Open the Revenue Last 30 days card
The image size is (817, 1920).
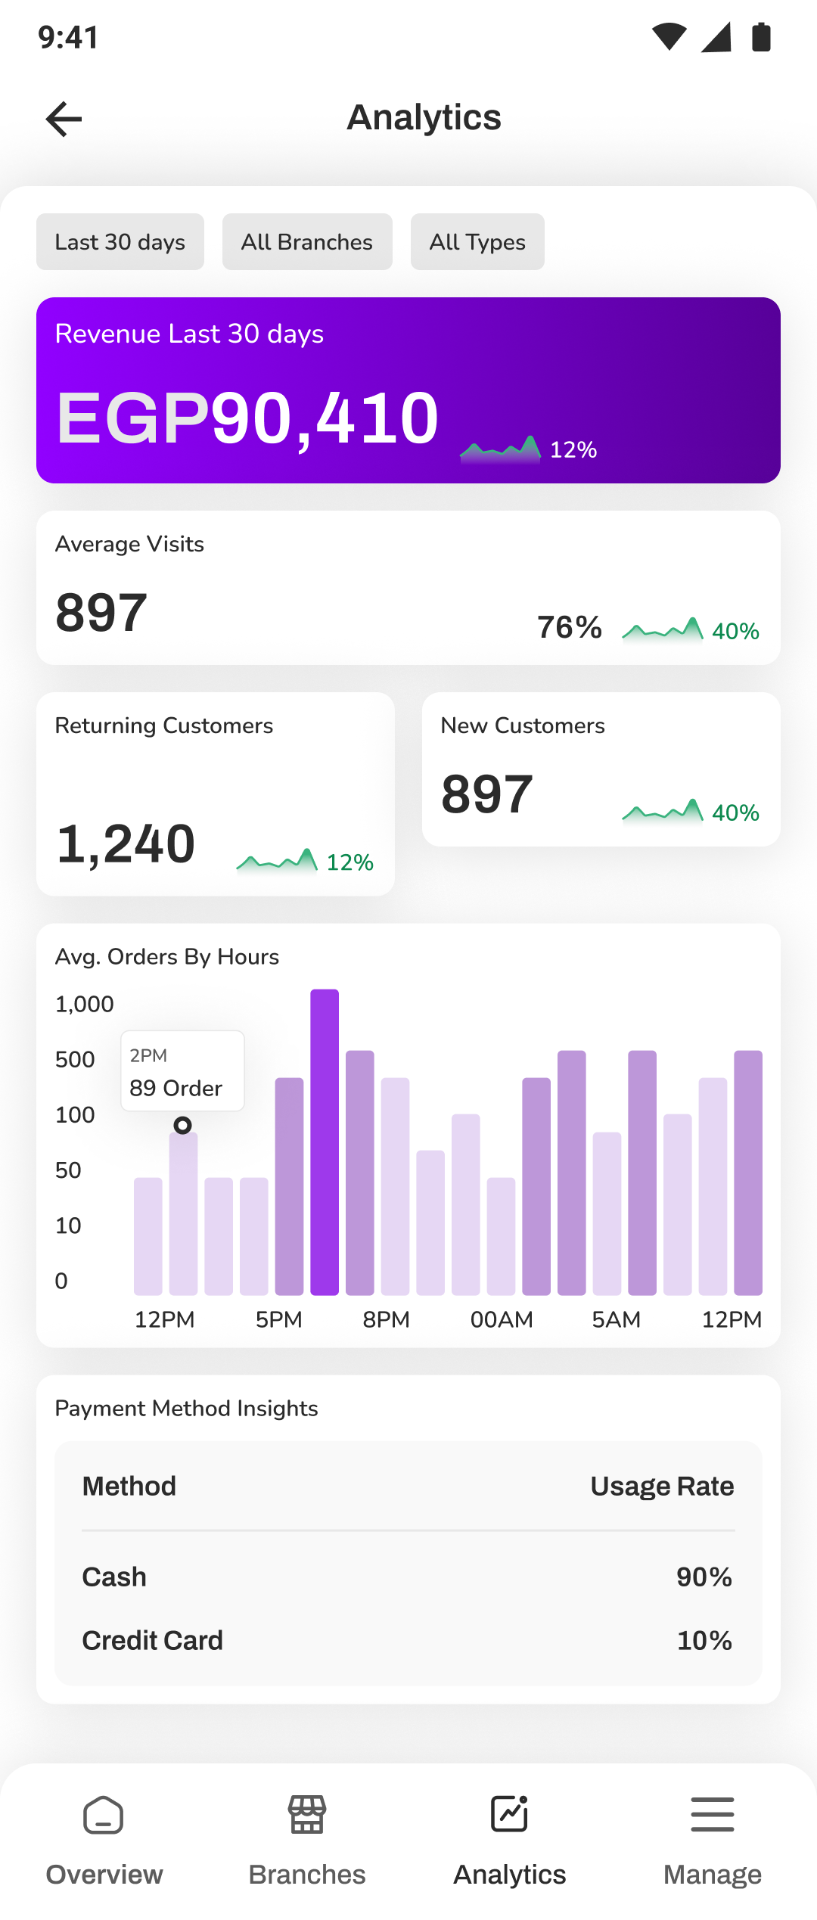[408, 390]
